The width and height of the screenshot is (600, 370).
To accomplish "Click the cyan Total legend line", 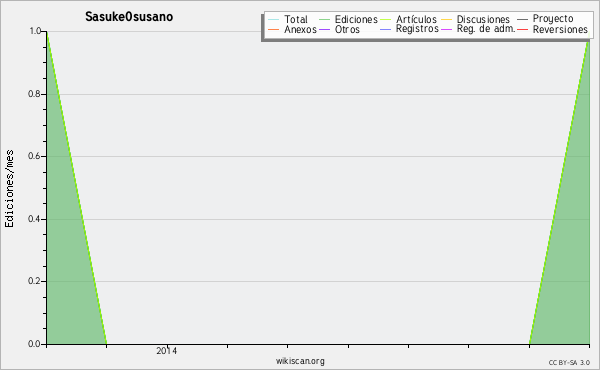I will tap(273, 20).
